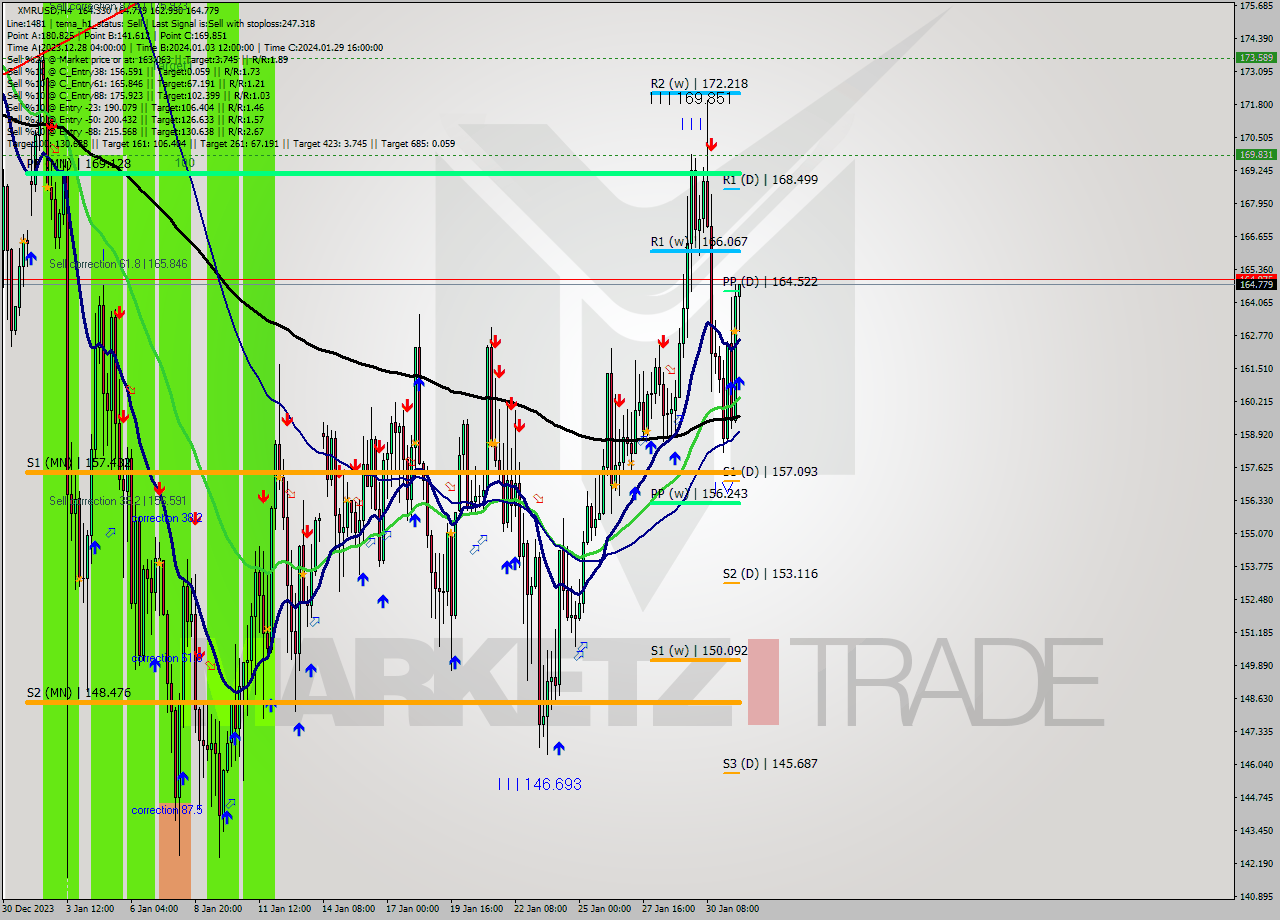
Task: Select the 'S1 (w) | 150.092' label
Action: (x=699, y=651)
